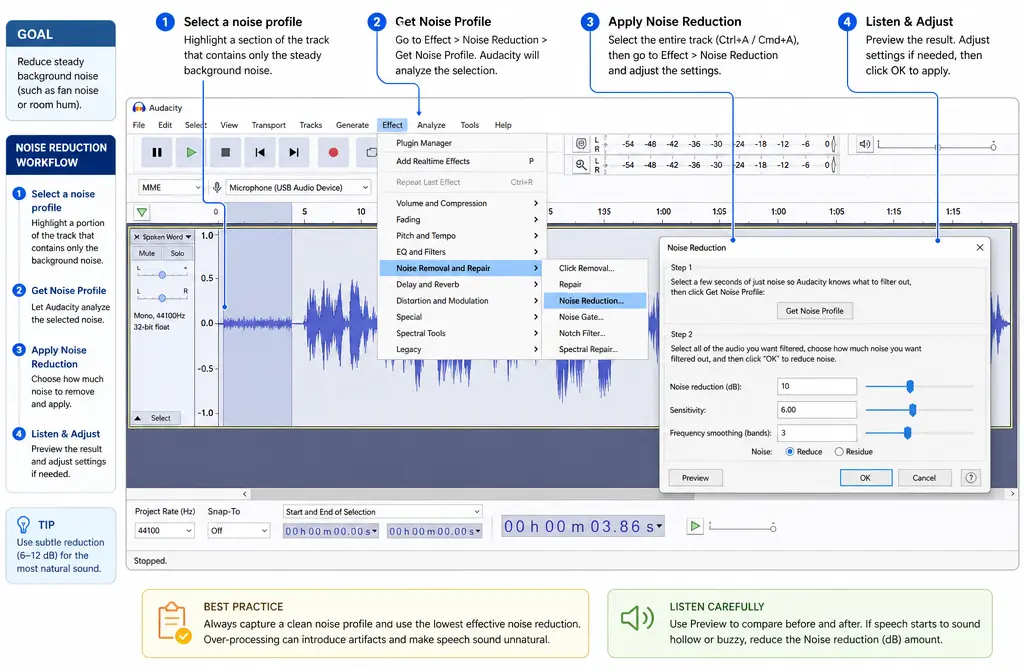Select the Reduce noise radio button
Screen dimensions: 1024x672
pos(790,452)
